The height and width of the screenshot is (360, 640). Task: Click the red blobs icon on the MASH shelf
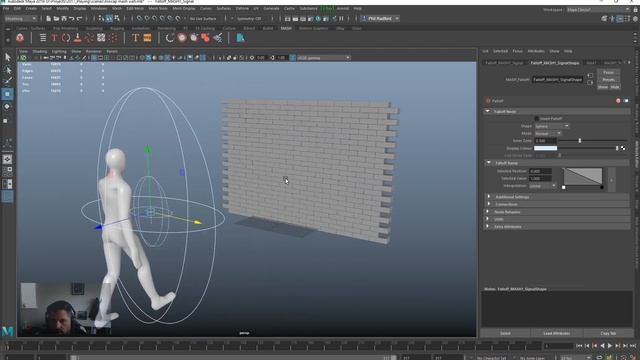pyautogui.click(x=205, y=38)
